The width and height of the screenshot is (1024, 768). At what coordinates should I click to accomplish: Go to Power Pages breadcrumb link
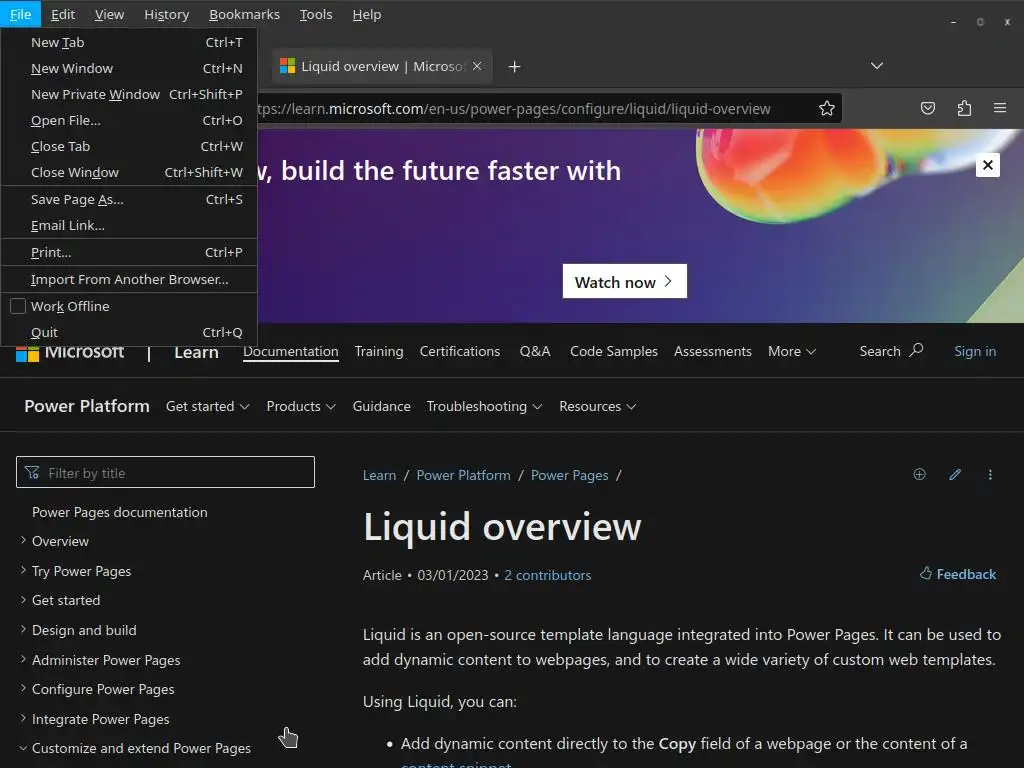[x=569, y=475]
